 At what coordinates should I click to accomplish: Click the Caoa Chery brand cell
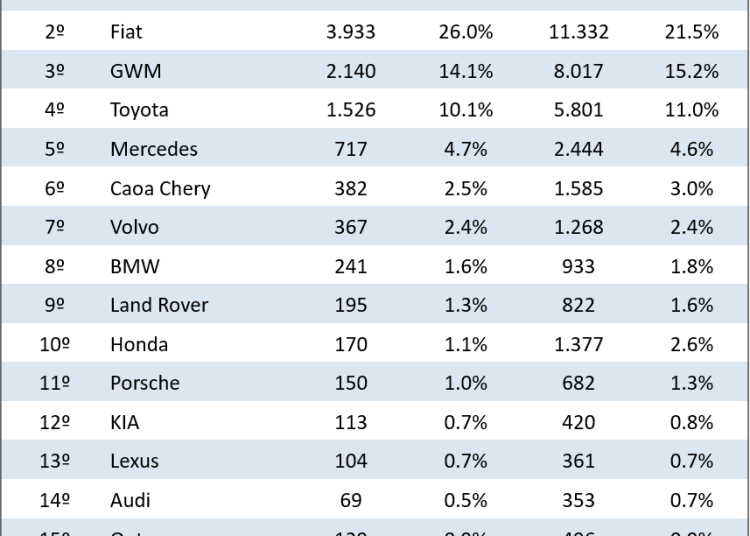[160, 188]
